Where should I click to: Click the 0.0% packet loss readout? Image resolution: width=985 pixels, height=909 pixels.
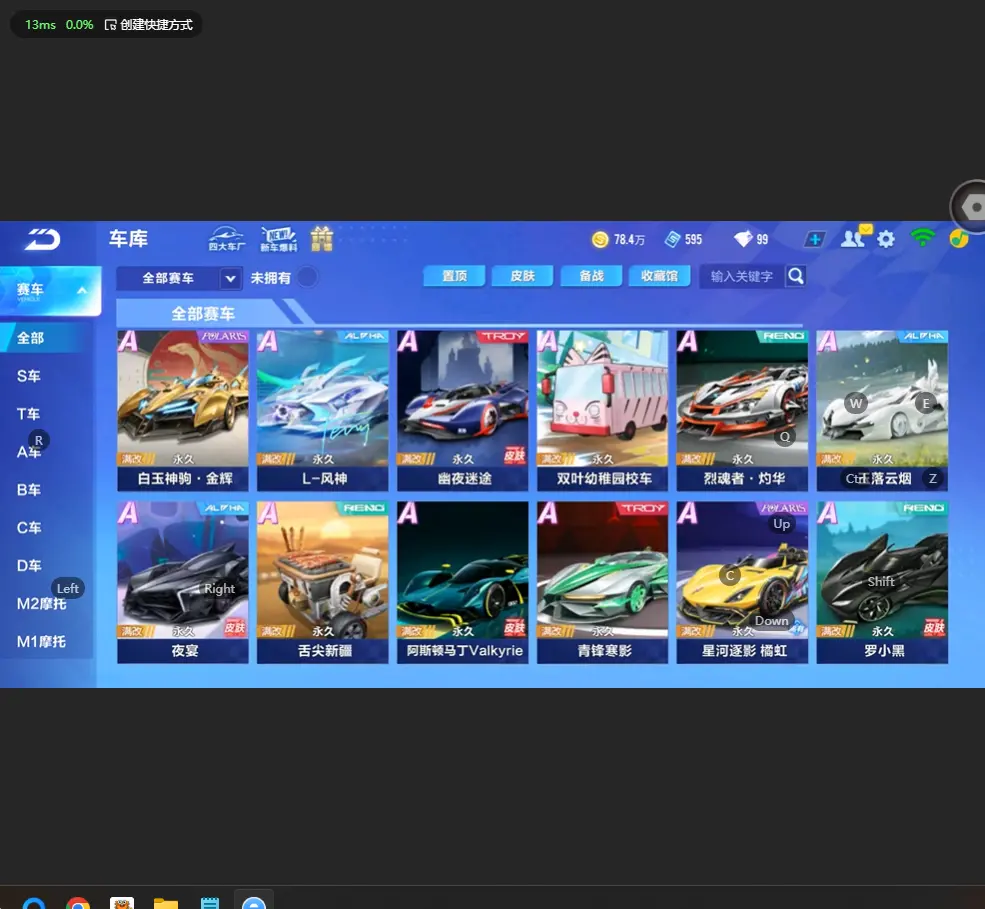(x=79, y=24)
